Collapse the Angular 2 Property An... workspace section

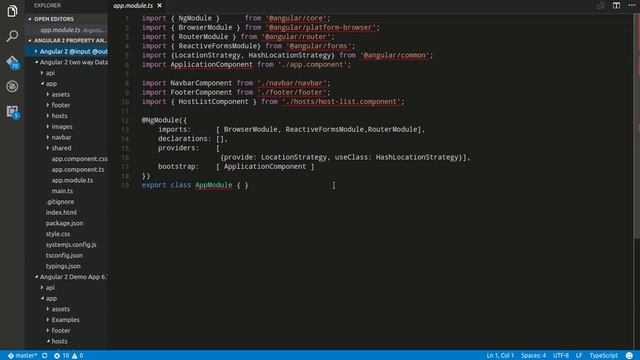click(67, 40)
